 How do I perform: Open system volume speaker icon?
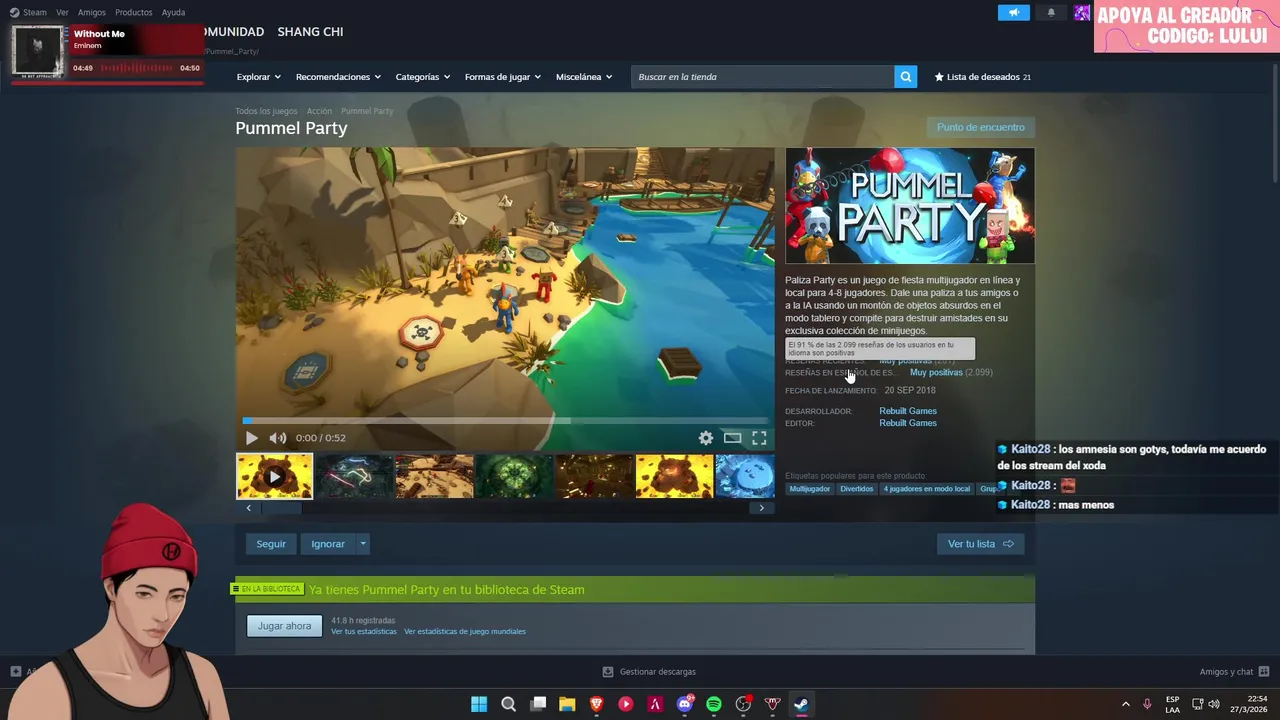tap(1214, 704)
